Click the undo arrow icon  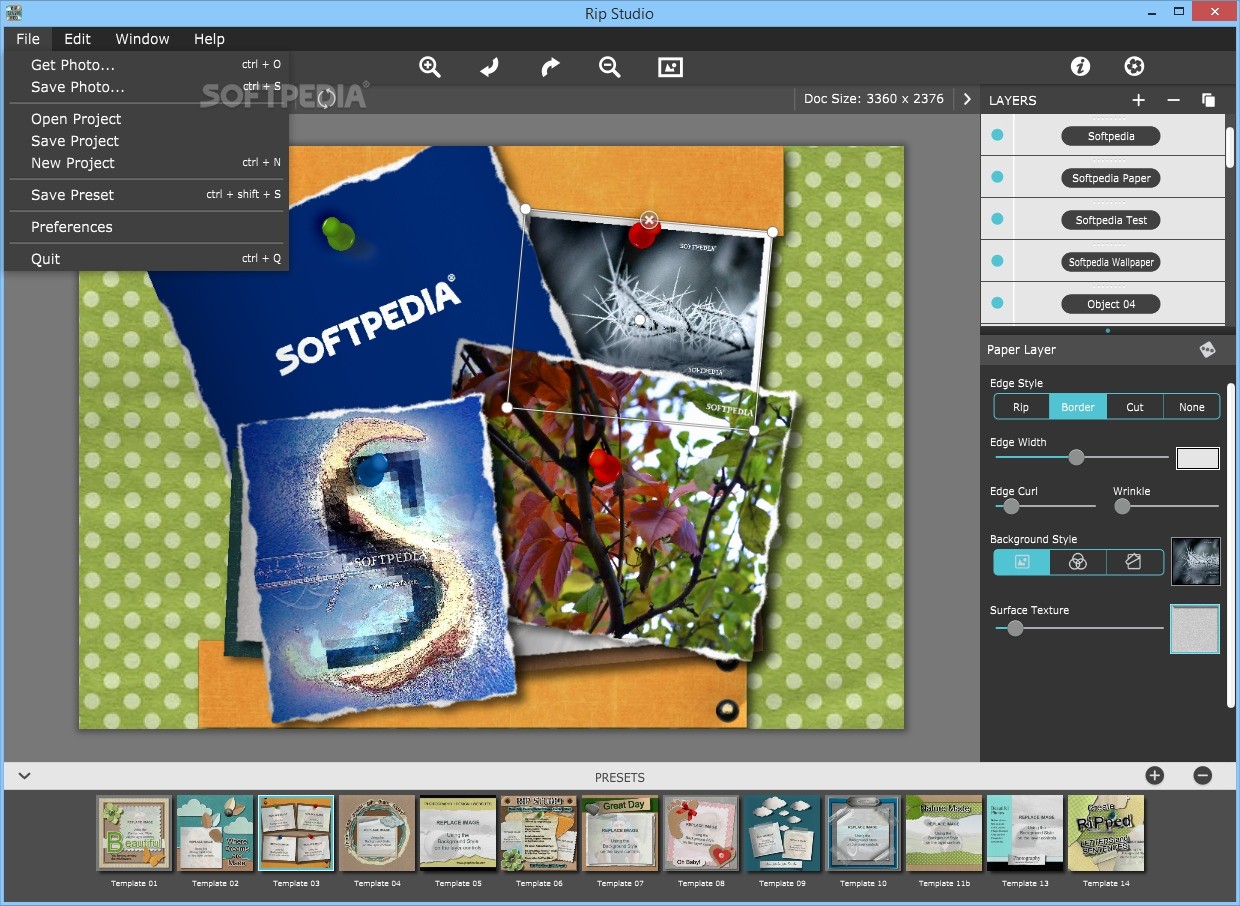[490, 67]
